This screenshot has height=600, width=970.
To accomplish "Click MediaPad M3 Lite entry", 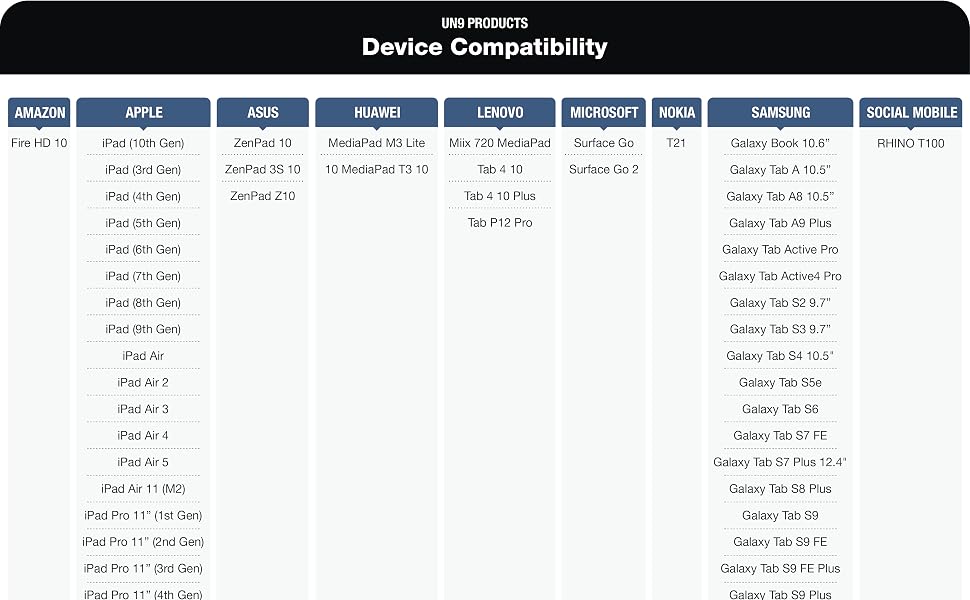I will pos(376,143).
